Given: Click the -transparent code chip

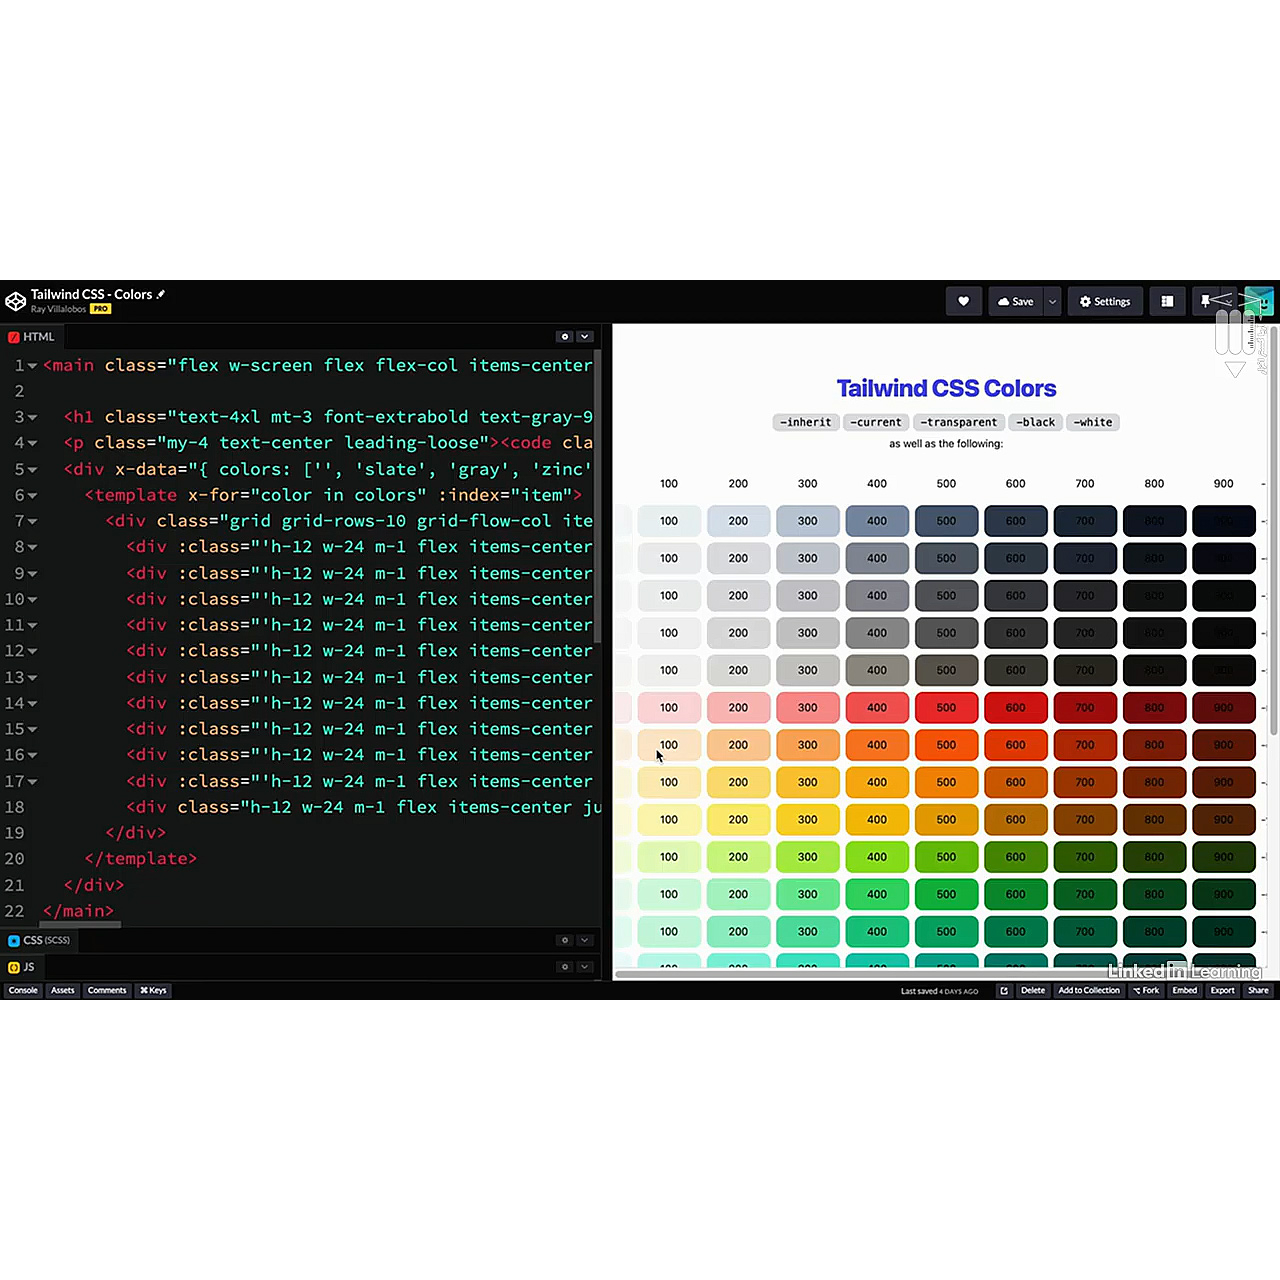Looking at the screenshot, I should 958,422.
